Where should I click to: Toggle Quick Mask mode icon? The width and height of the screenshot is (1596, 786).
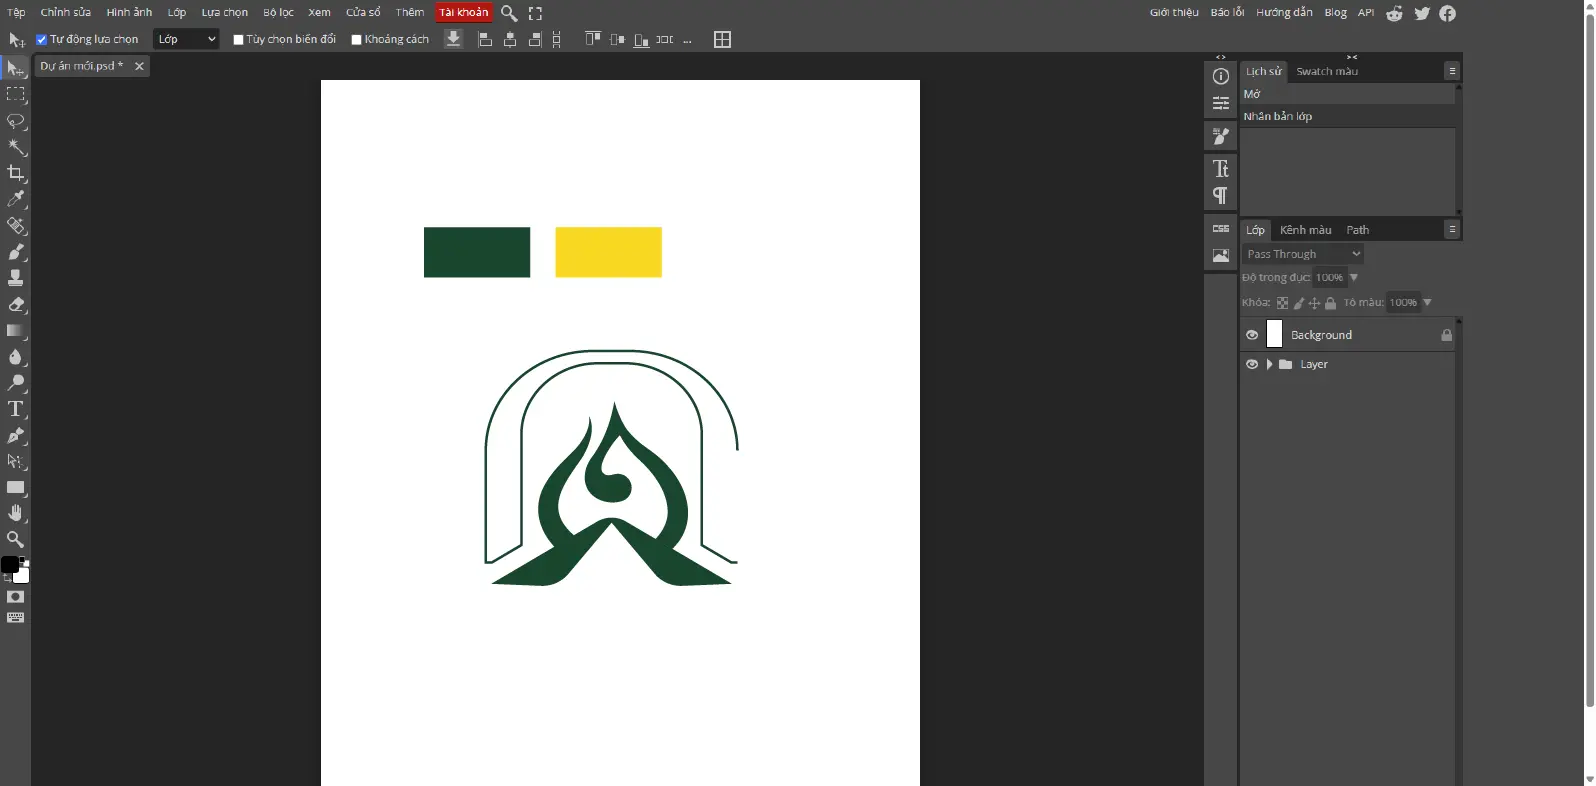[x=15, y=597]
